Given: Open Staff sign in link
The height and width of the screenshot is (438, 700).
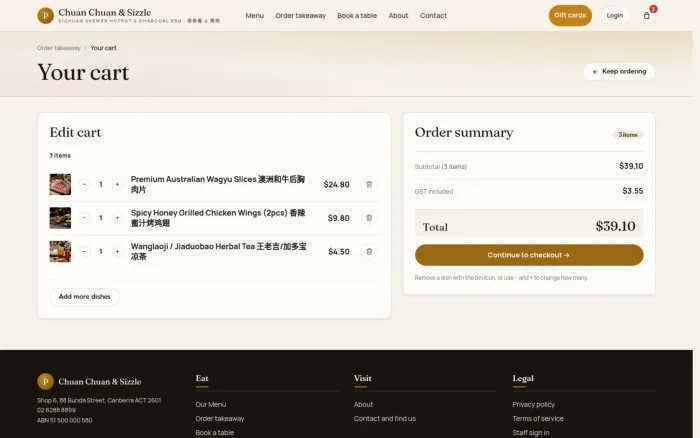Looking at the screenshot, I should [531, 433].
